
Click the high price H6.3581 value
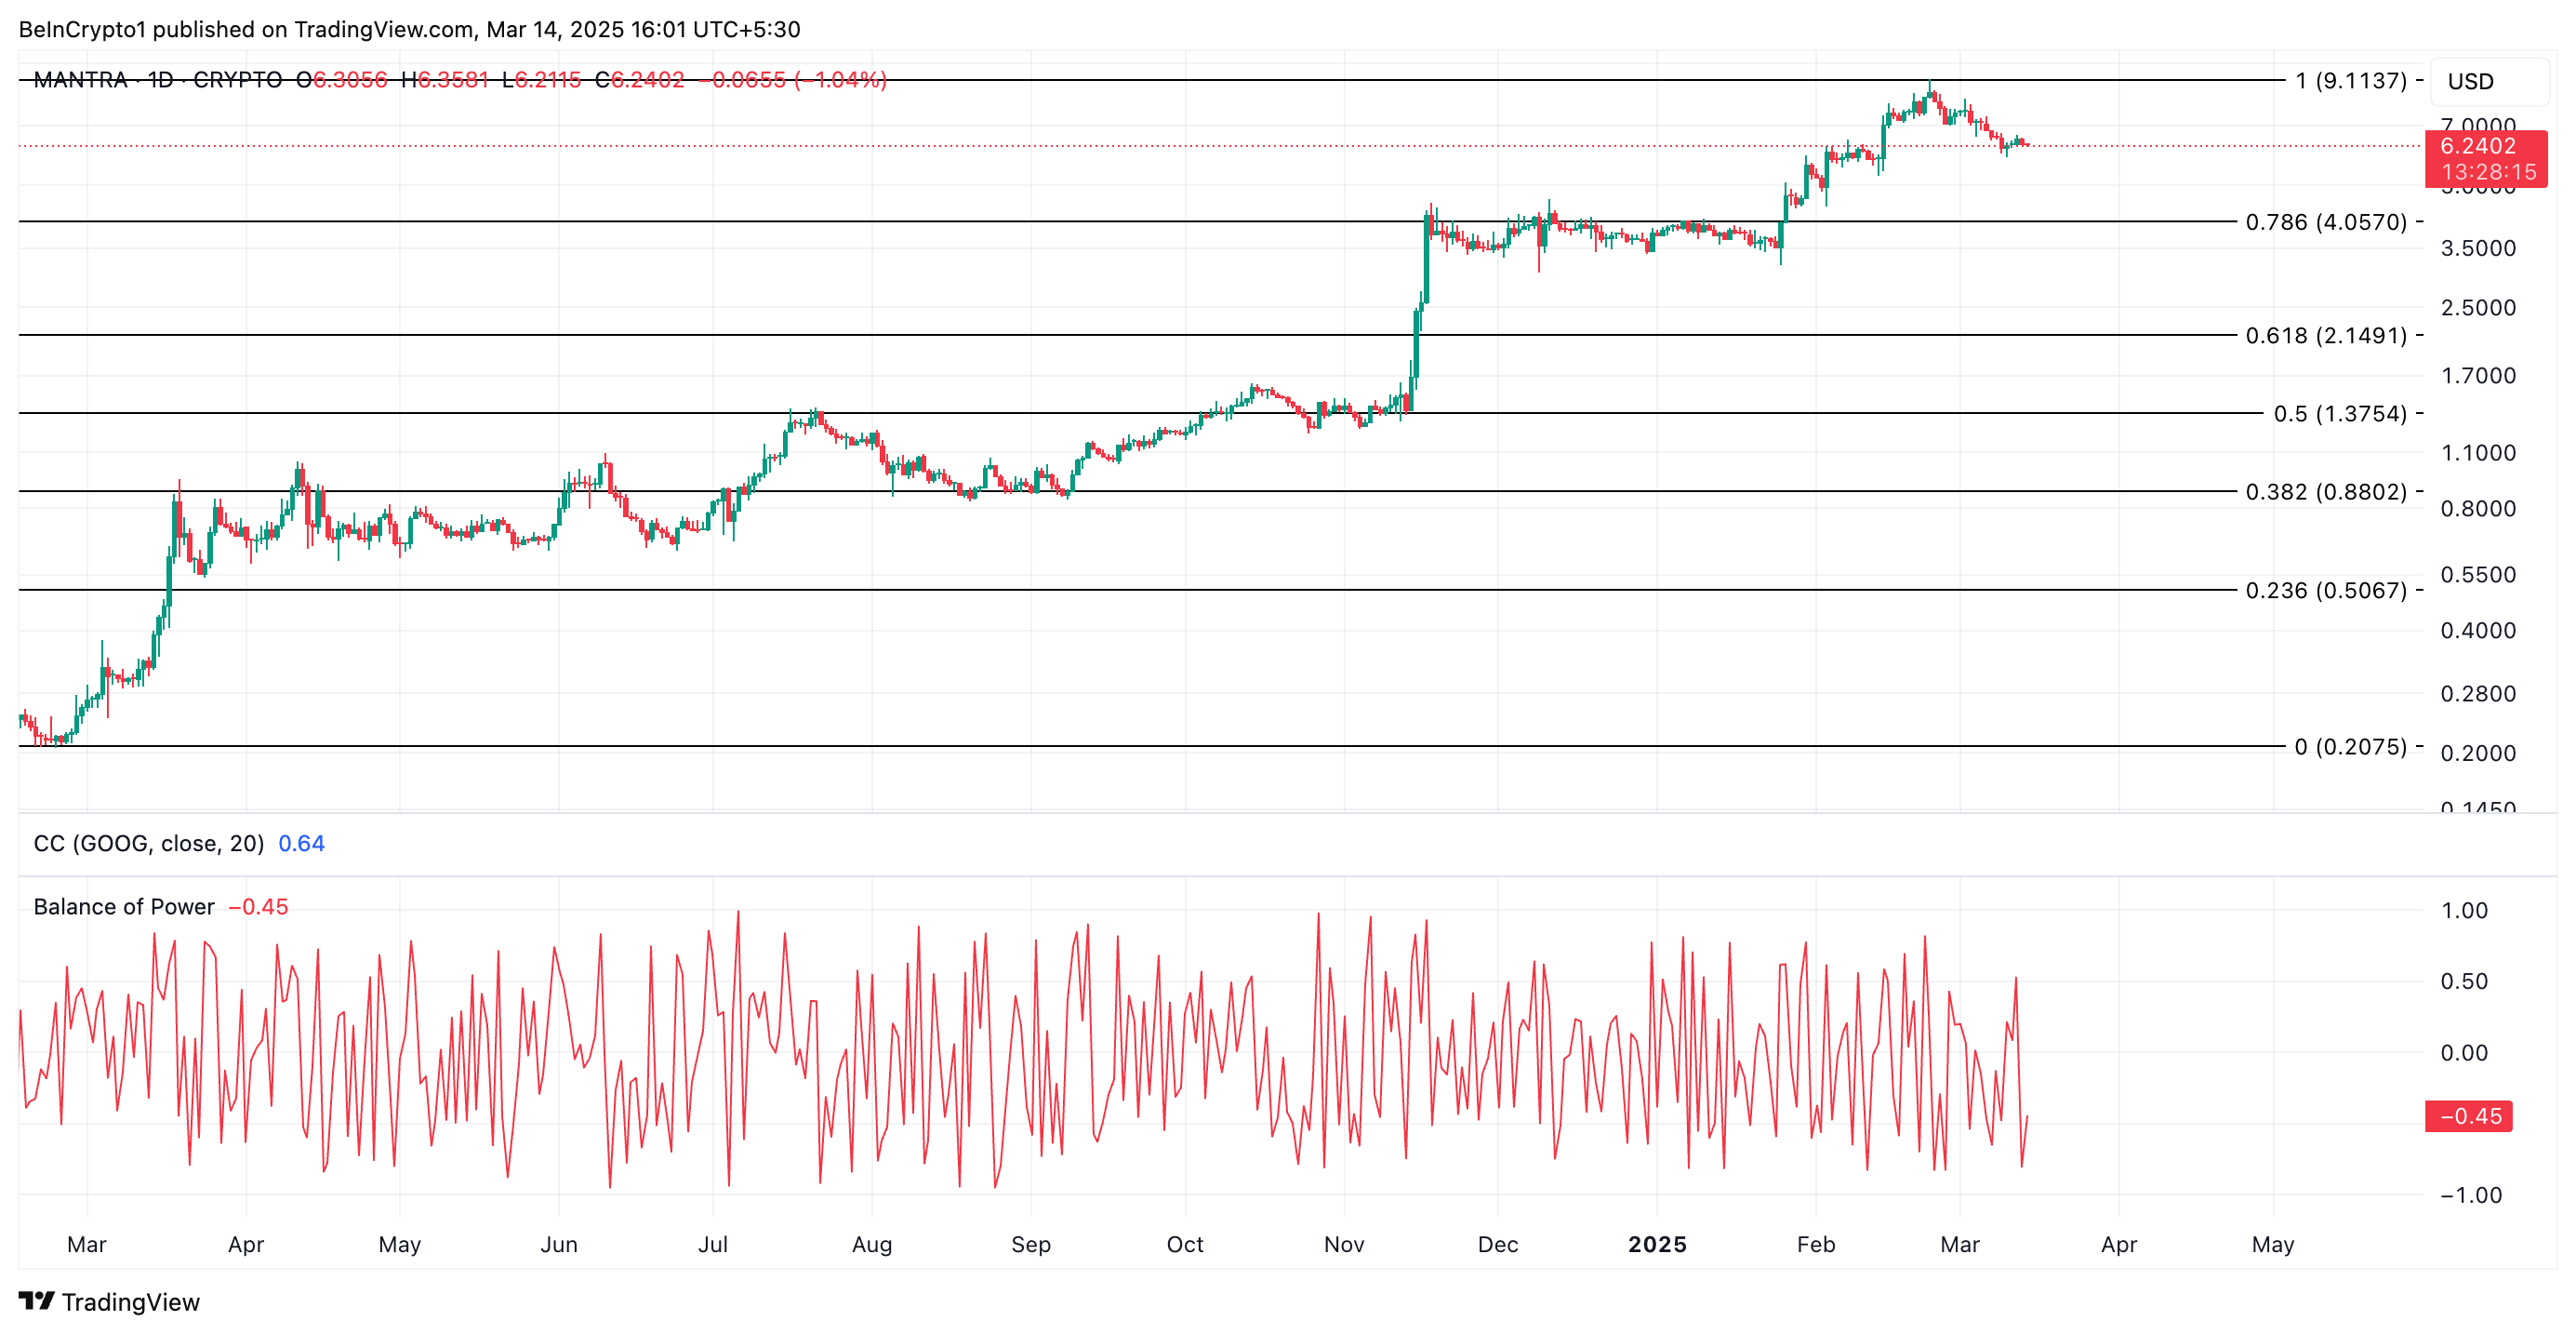445,79
